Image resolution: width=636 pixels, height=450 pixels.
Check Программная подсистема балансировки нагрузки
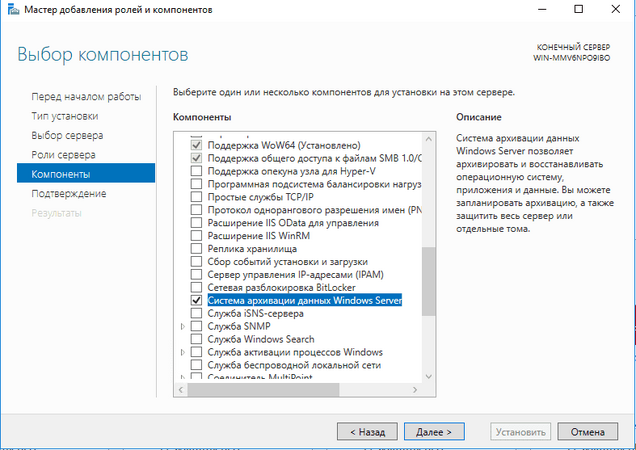(x=196, y=184)
